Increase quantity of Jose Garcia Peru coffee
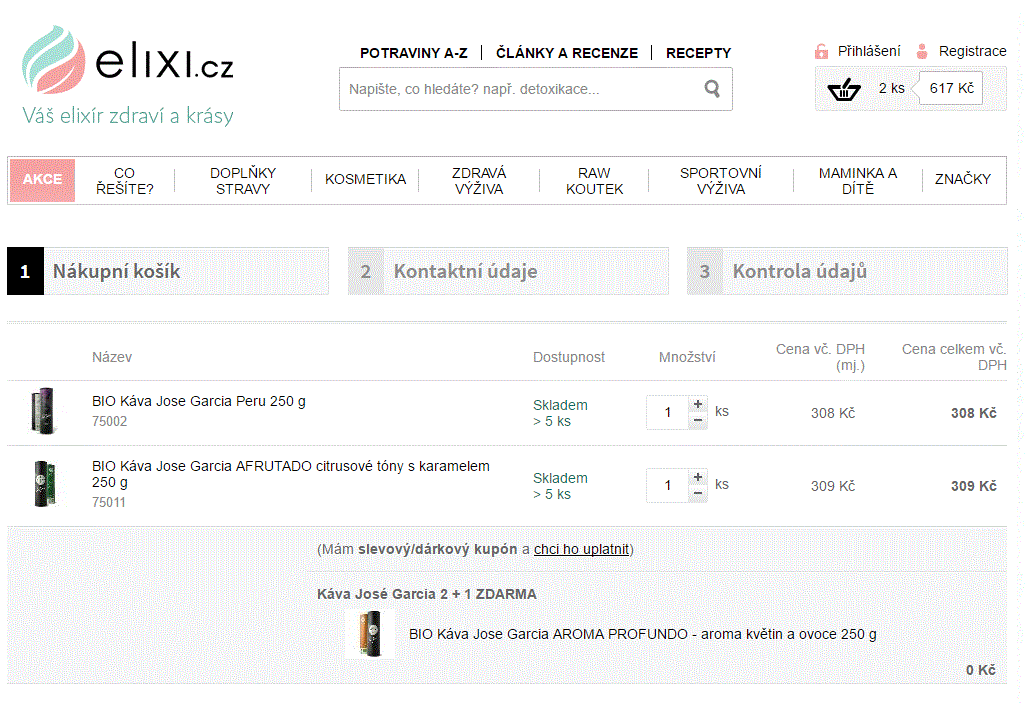1025x703 pixels. (x=697, y=404)
